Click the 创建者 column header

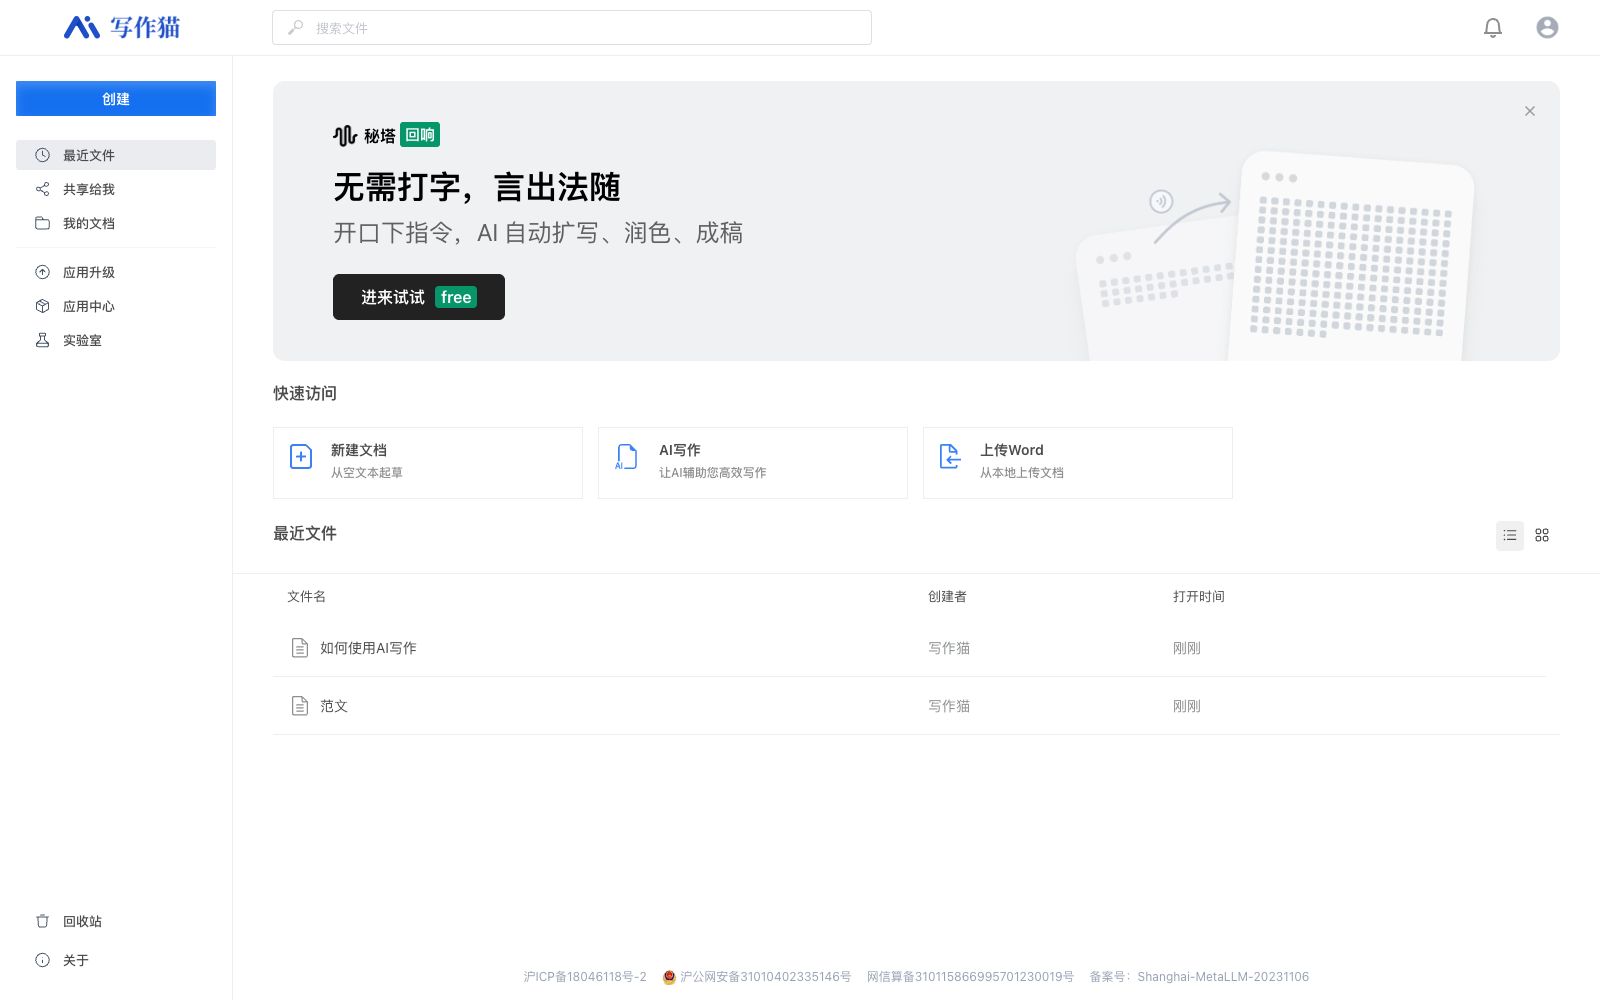click(947, 597)
